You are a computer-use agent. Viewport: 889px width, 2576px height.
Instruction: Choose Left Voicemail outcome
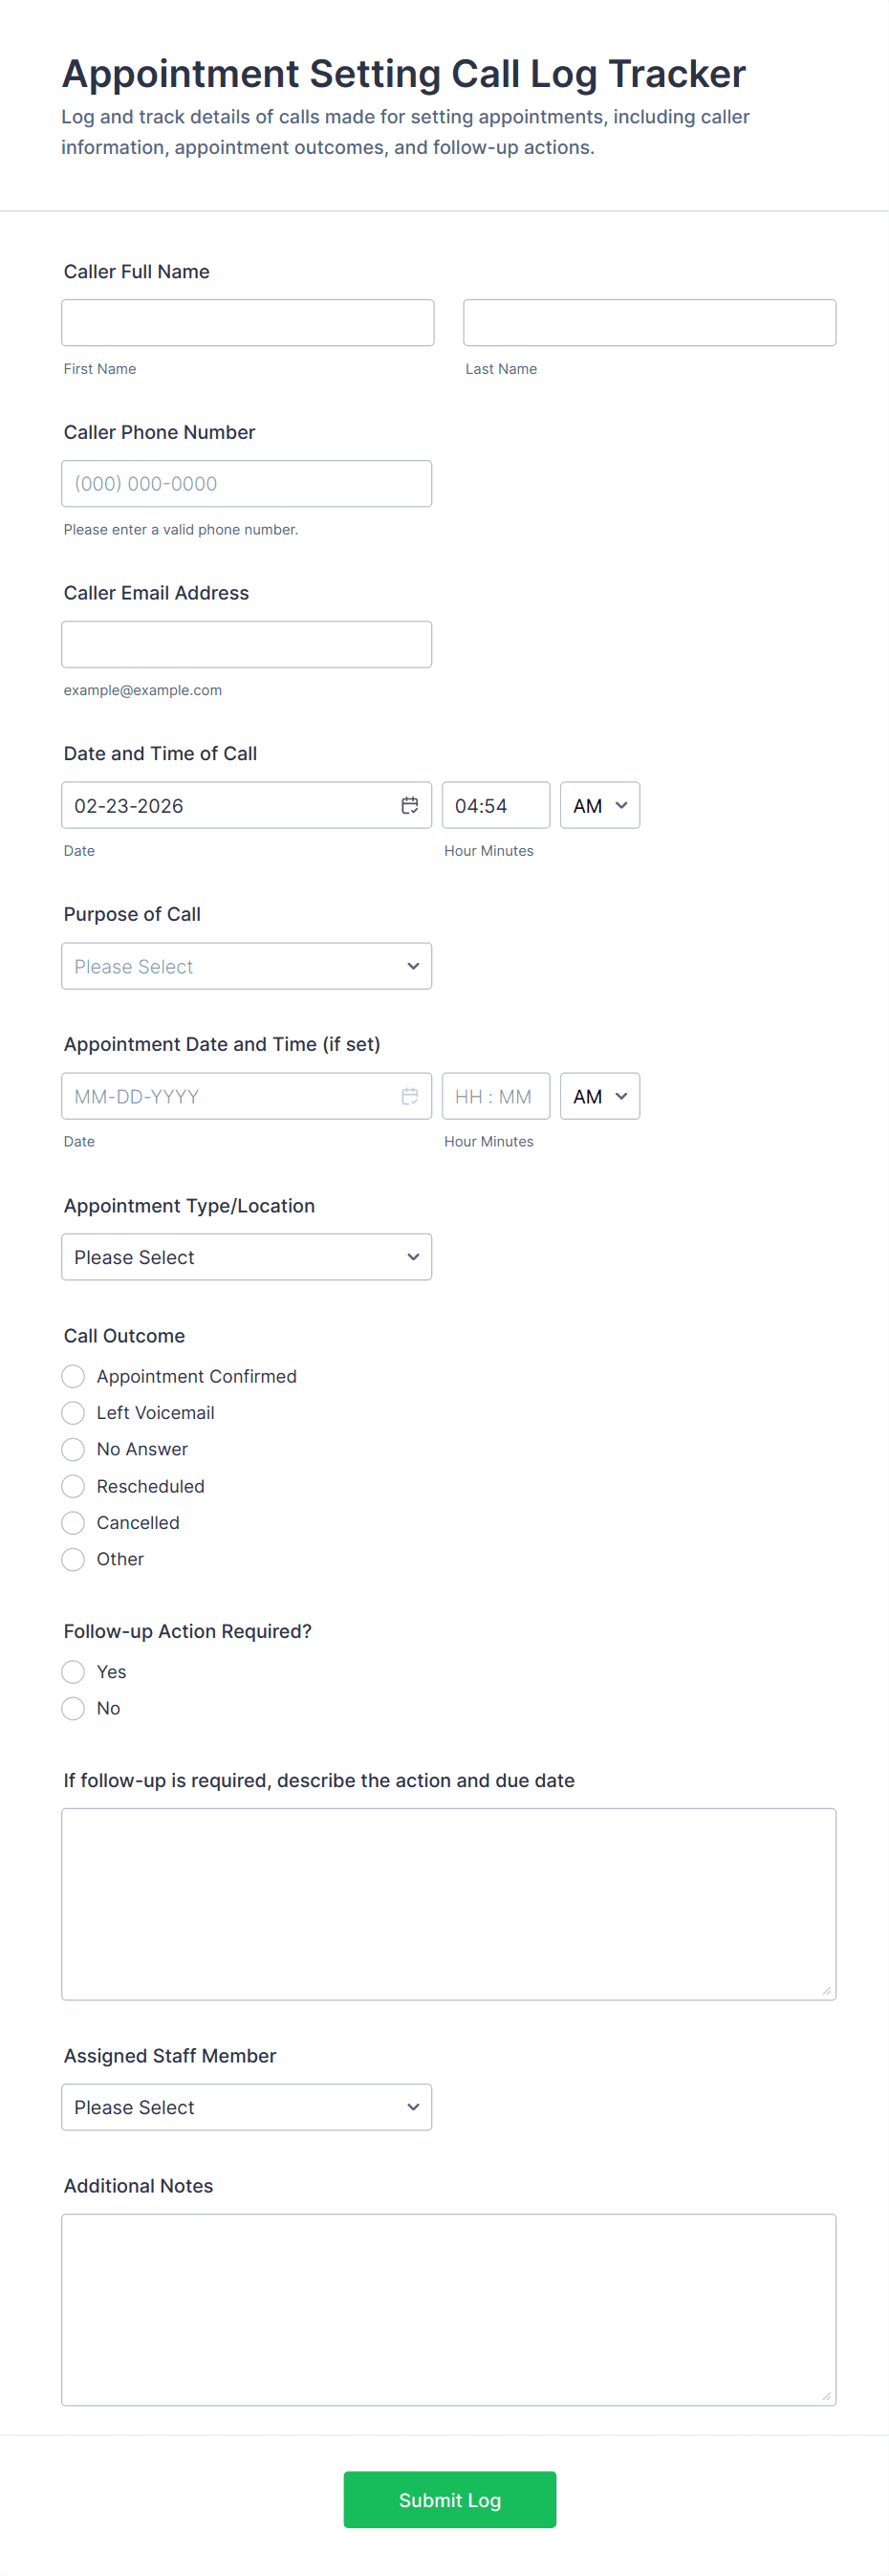(x=73, y=1413)
